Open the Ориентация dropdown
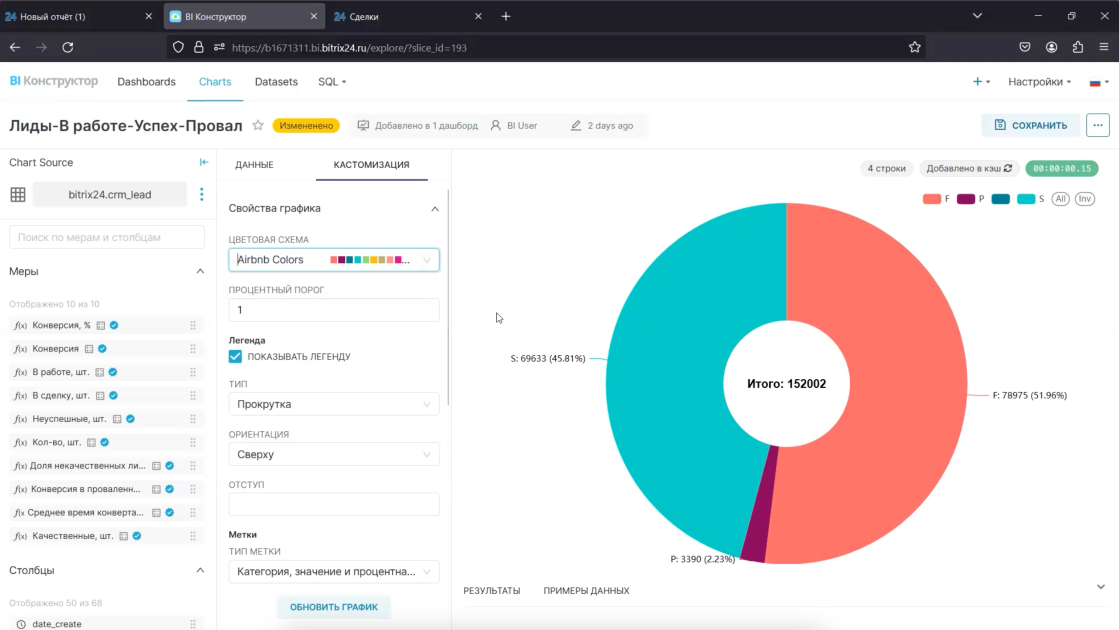The image size is (1119, 630). point(334,454)
